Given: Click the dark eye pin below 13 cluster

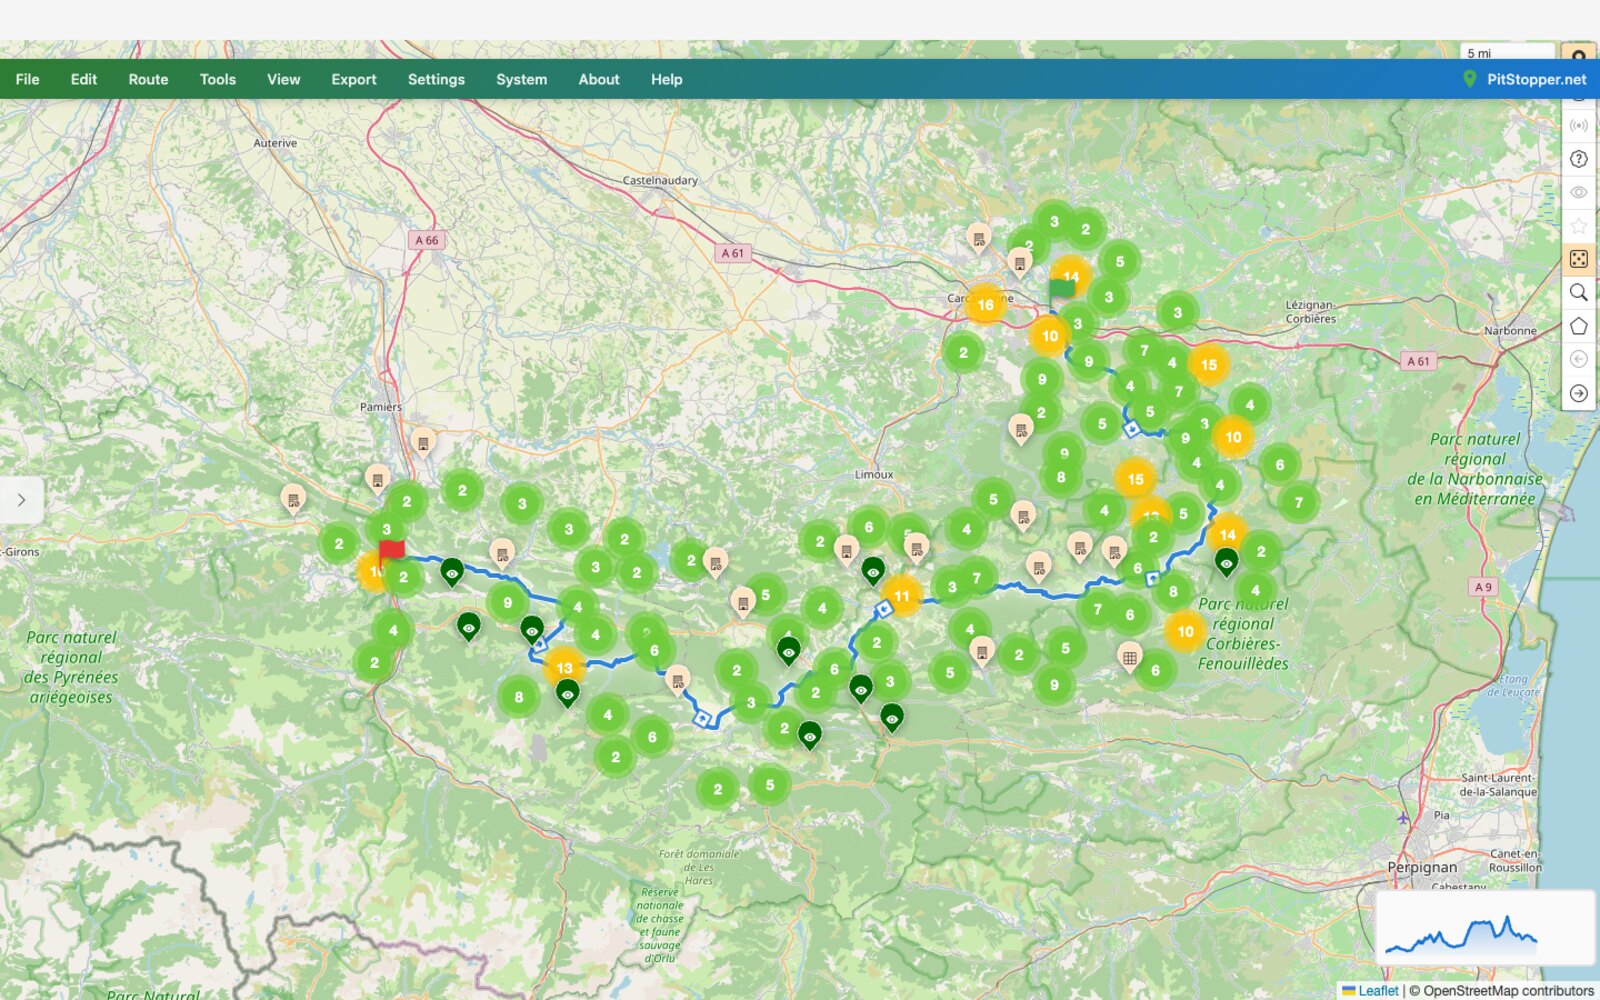Looking at the screenshot, I should coord(567,693).
